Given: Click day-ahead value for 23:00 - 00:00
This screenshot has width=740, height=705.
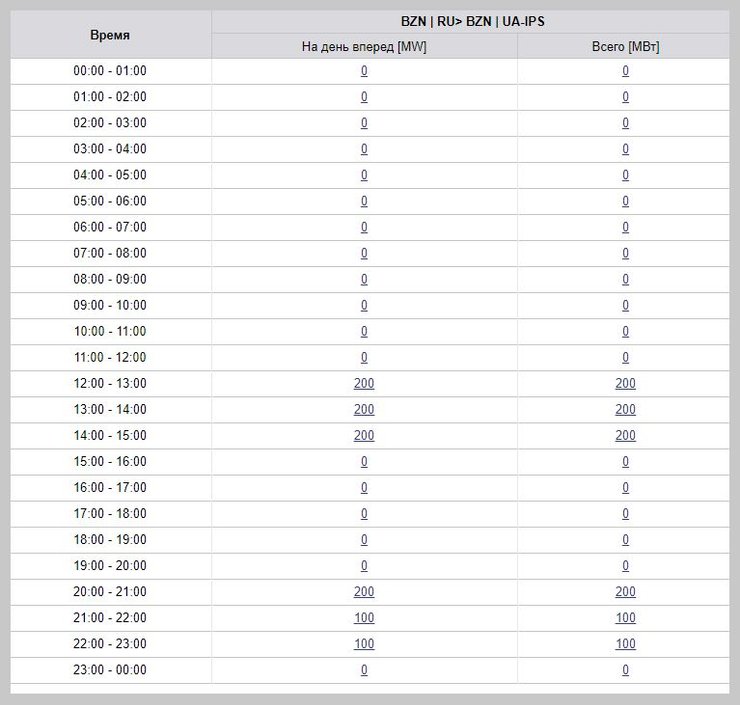Looking at the screenshot, I should (x=364, y=669).
